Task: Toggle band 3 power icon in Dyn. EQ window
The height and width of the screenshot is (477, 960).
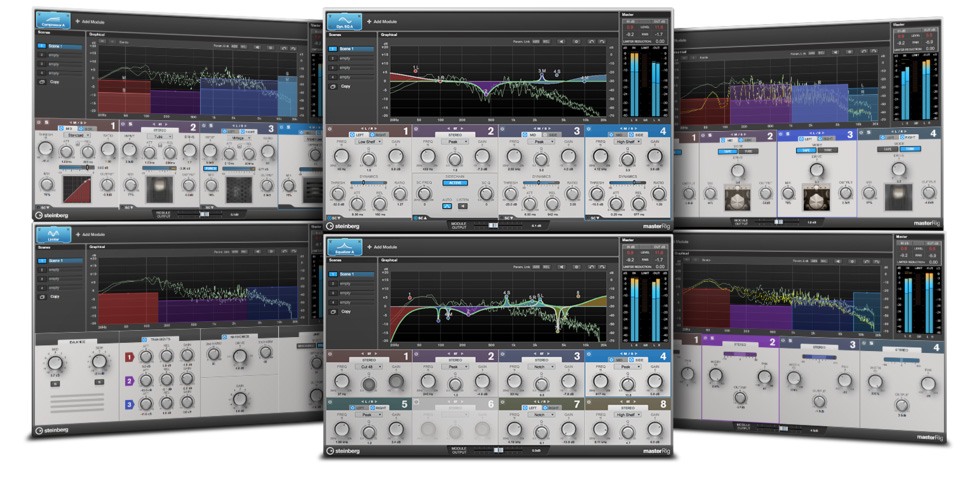Action: [502, 130]
